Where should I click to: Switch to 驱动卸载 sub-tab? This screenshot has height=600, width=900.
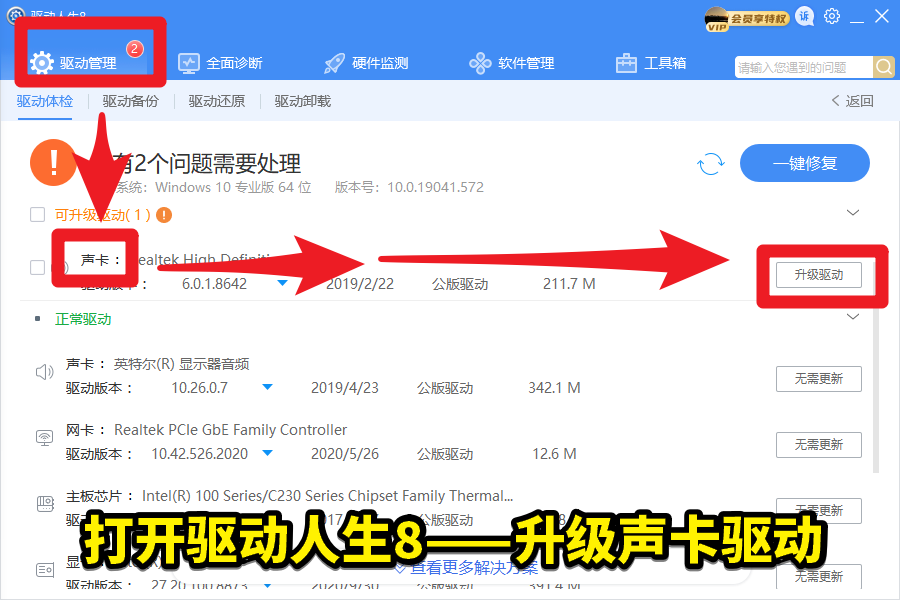click(302, 101)
